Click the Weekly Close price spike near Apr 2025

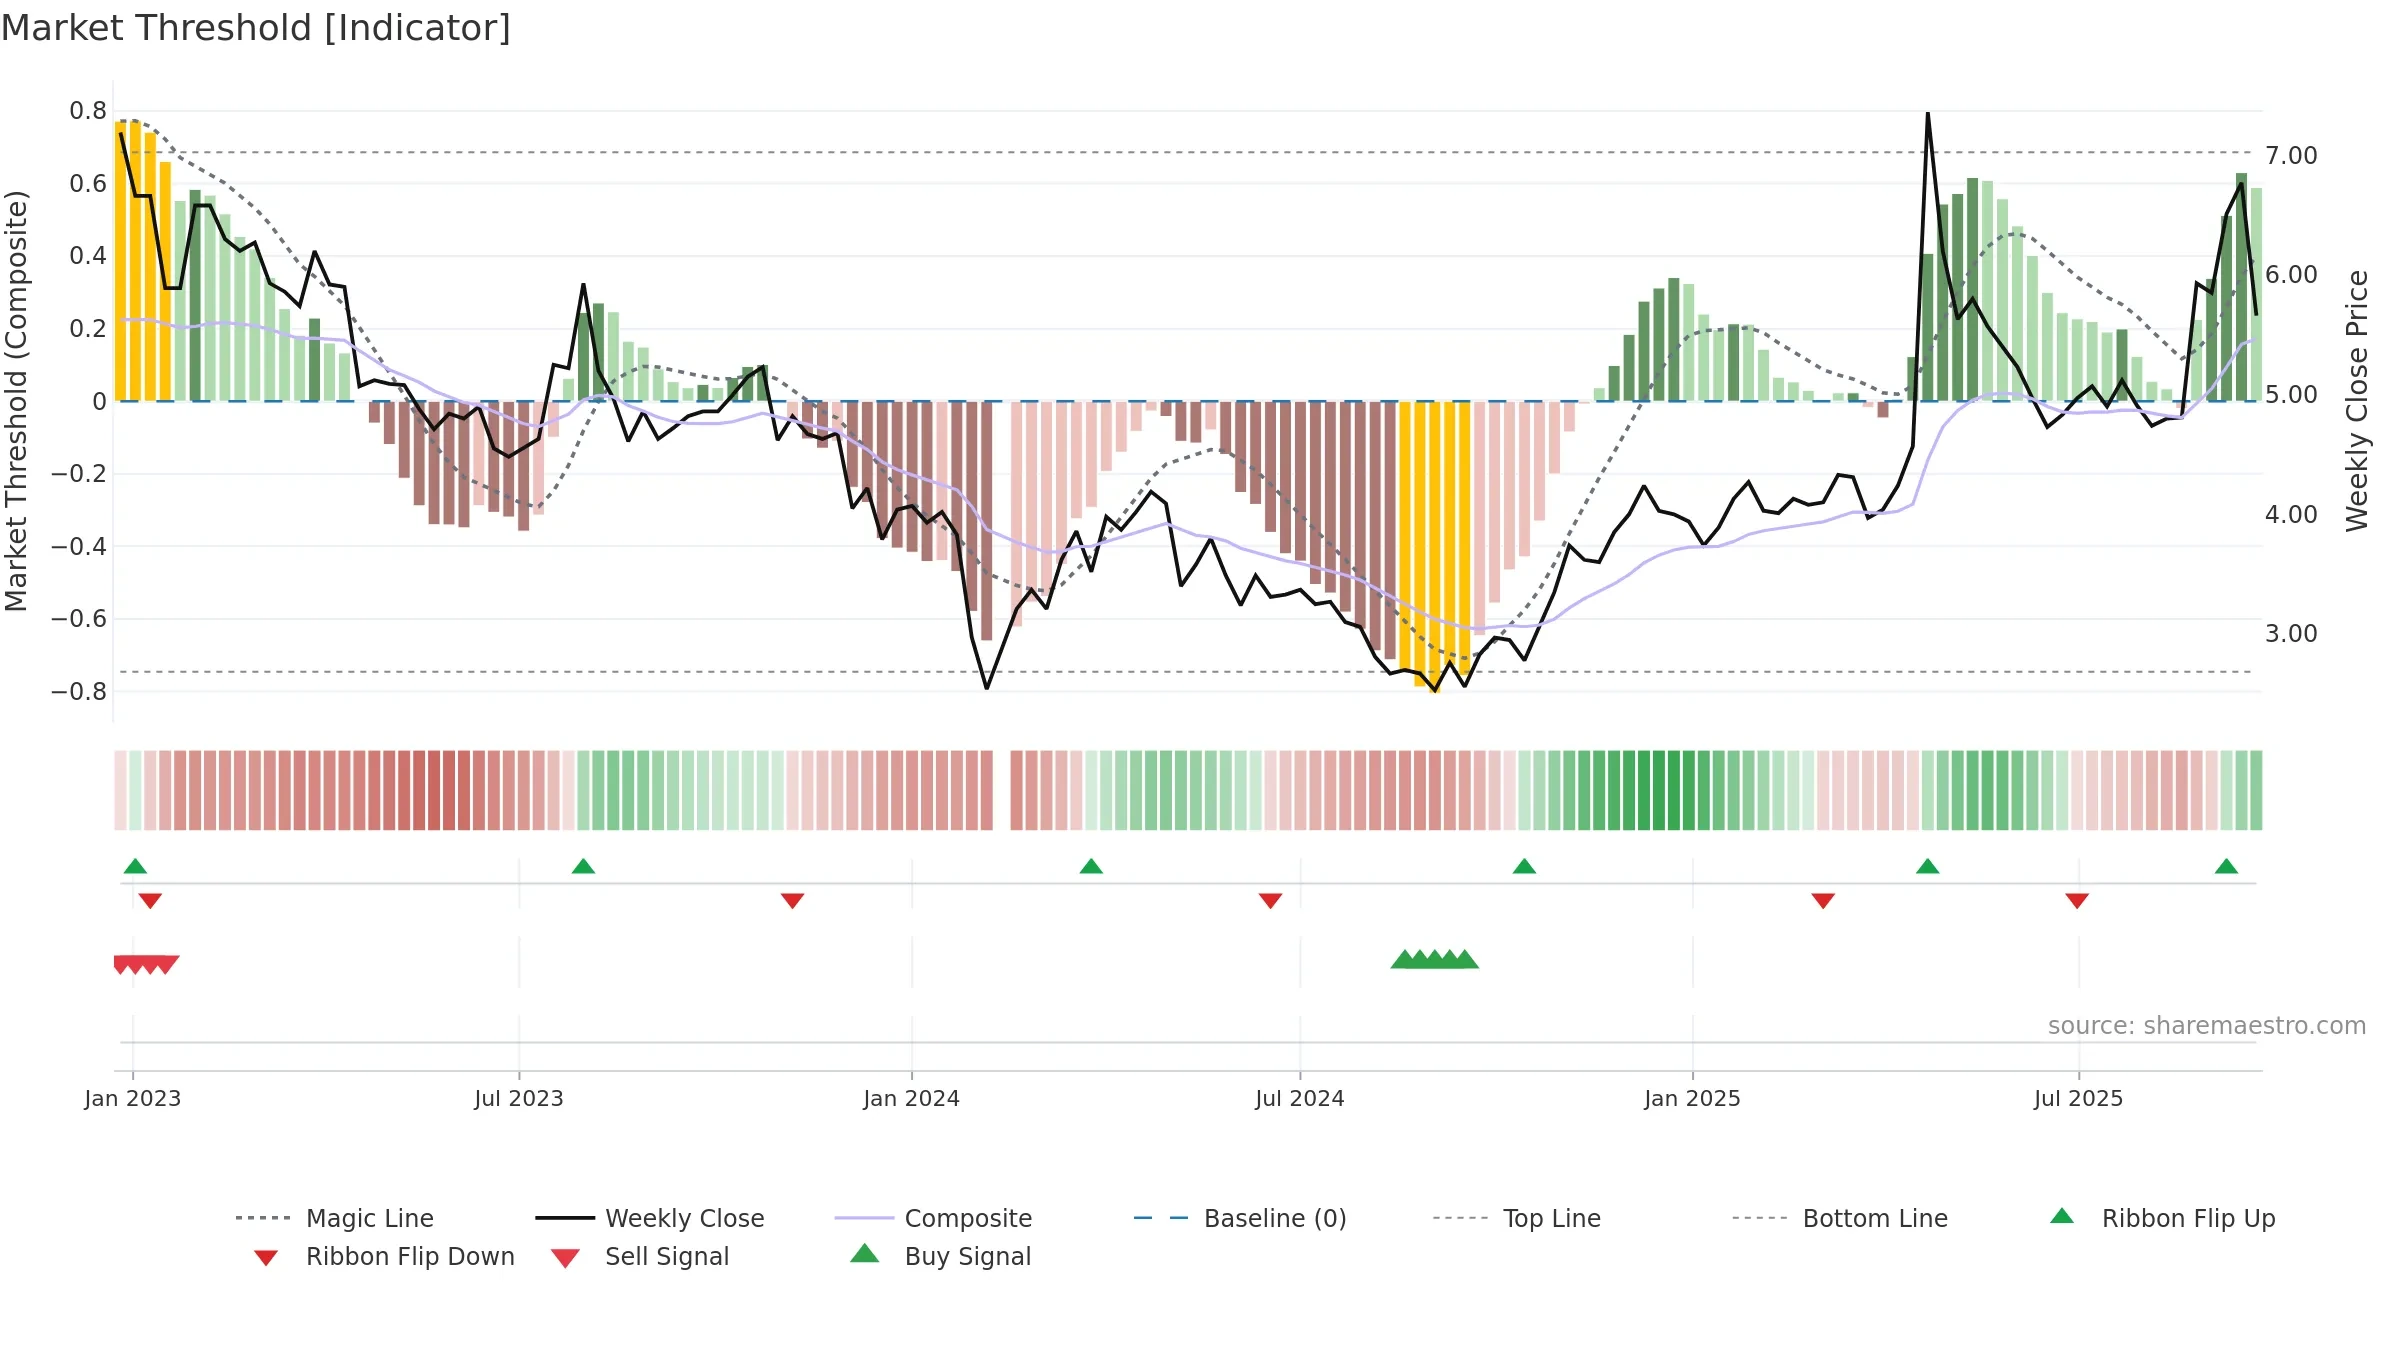coord(1928,115)
